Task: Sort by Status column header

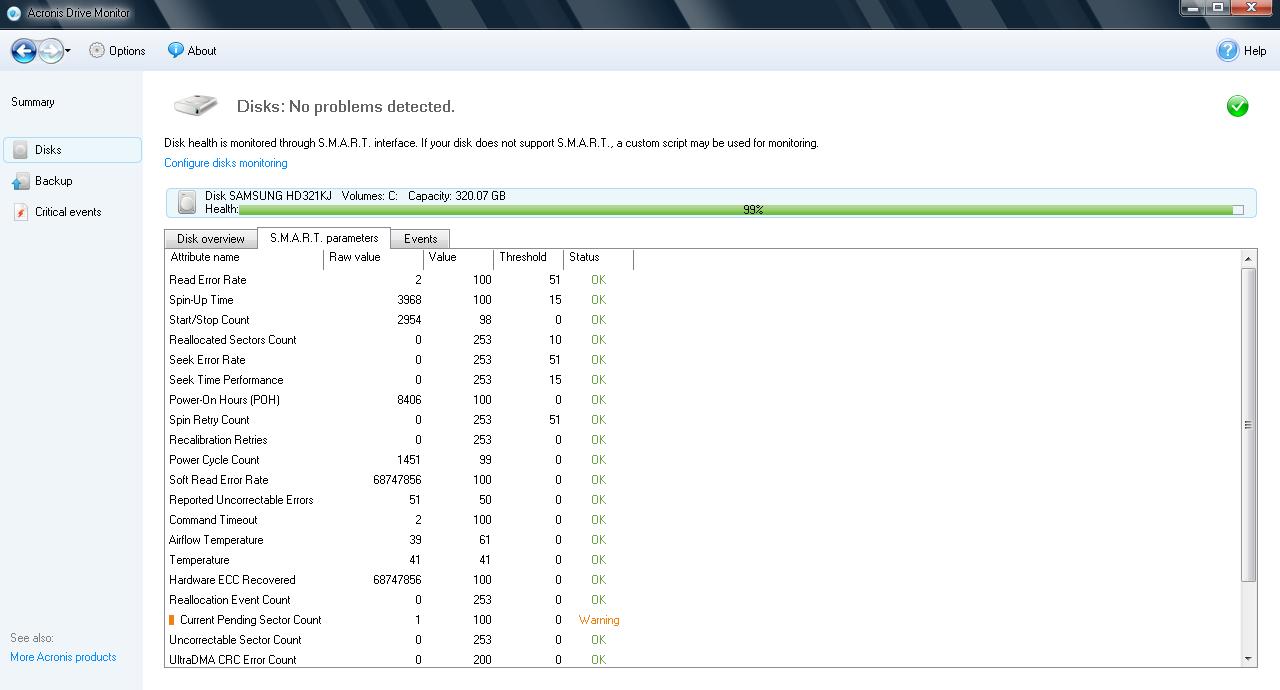Action: (x=598, y=258)
